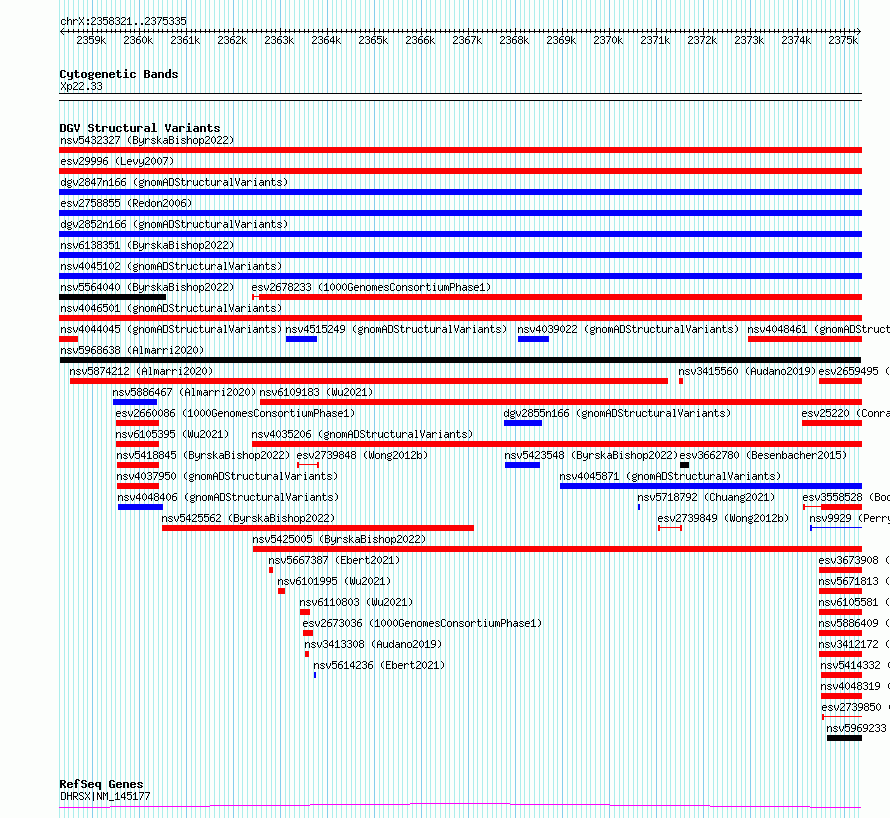The width and height of the screenshot is (890, 818).
Task: Open nsv4048461 variant label
Action: coord(818,329)
